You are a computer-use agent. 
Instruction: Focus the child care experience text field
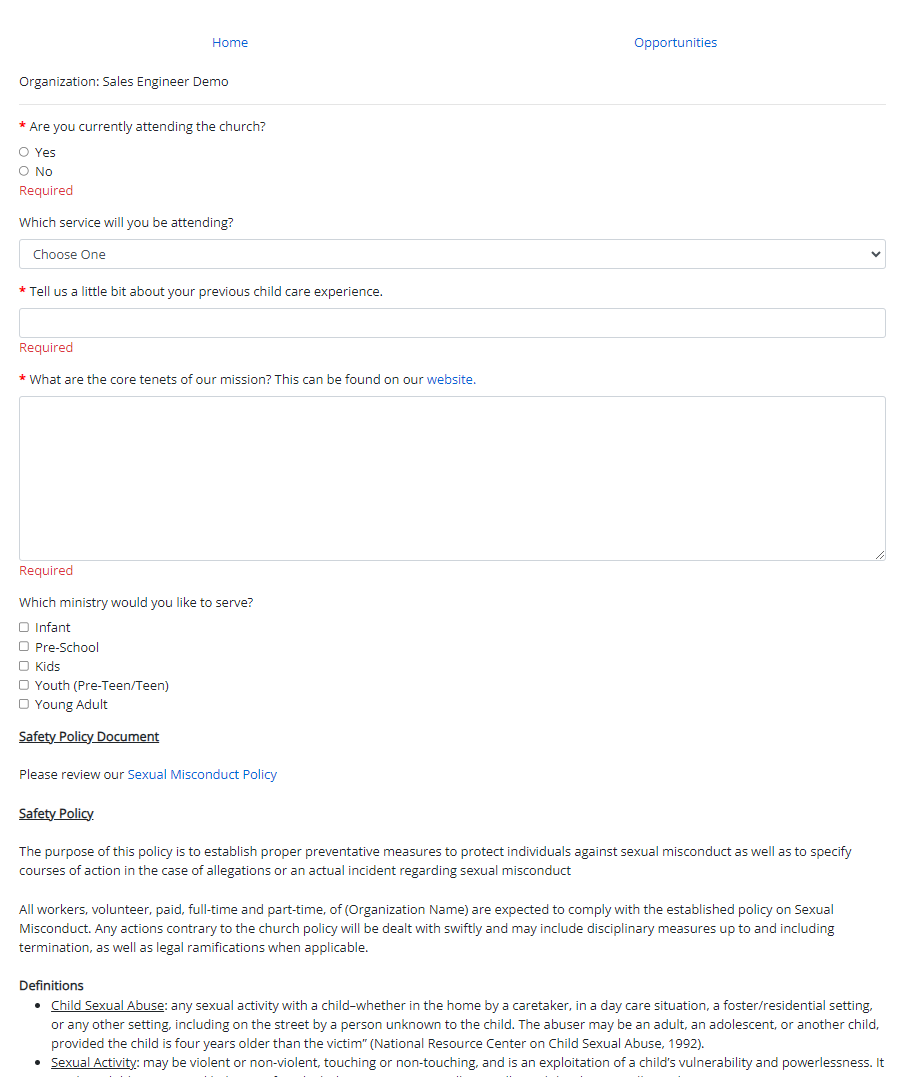tap(451, 323)
